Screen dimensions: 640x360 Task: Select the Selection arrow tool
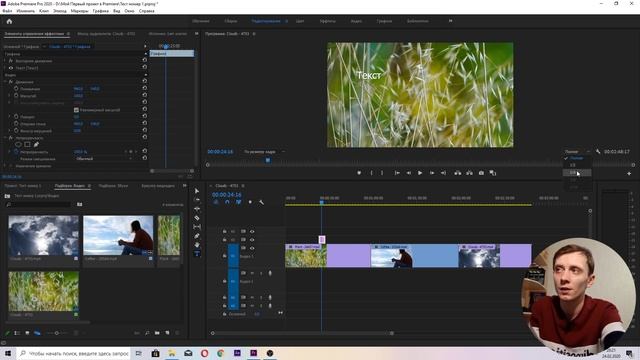(x=197, y=191)
